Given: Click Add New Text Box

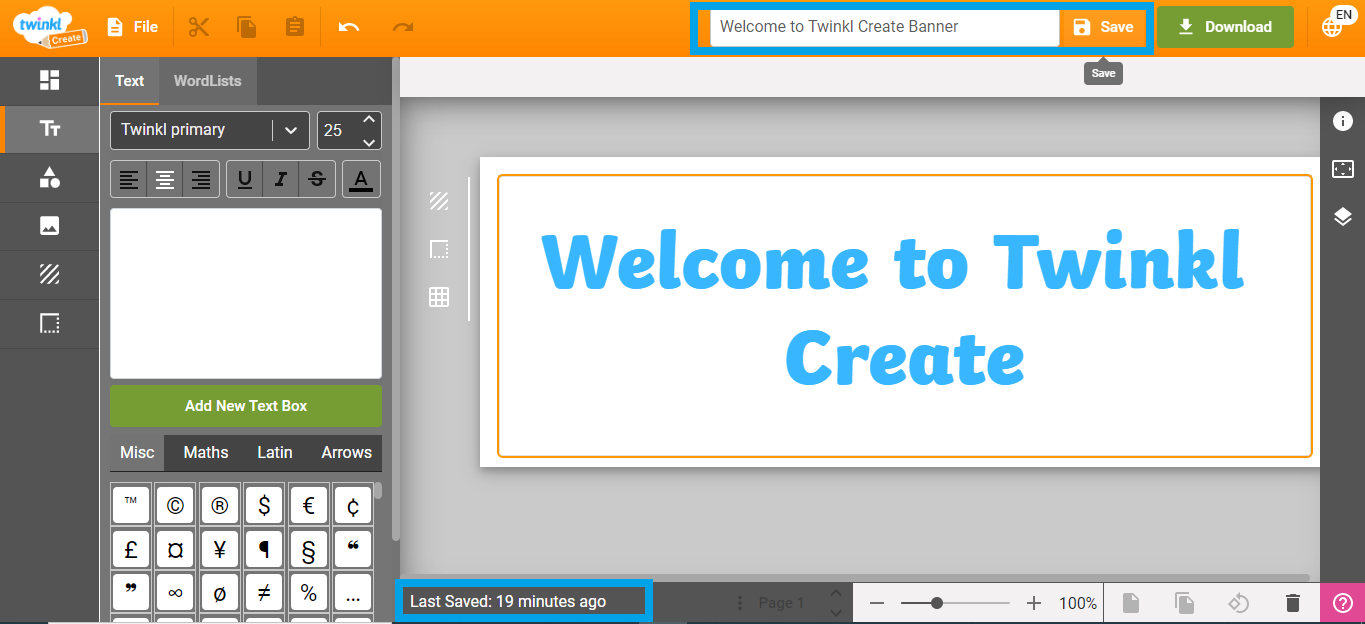Looking at the screenshot, I should (246, 406).
